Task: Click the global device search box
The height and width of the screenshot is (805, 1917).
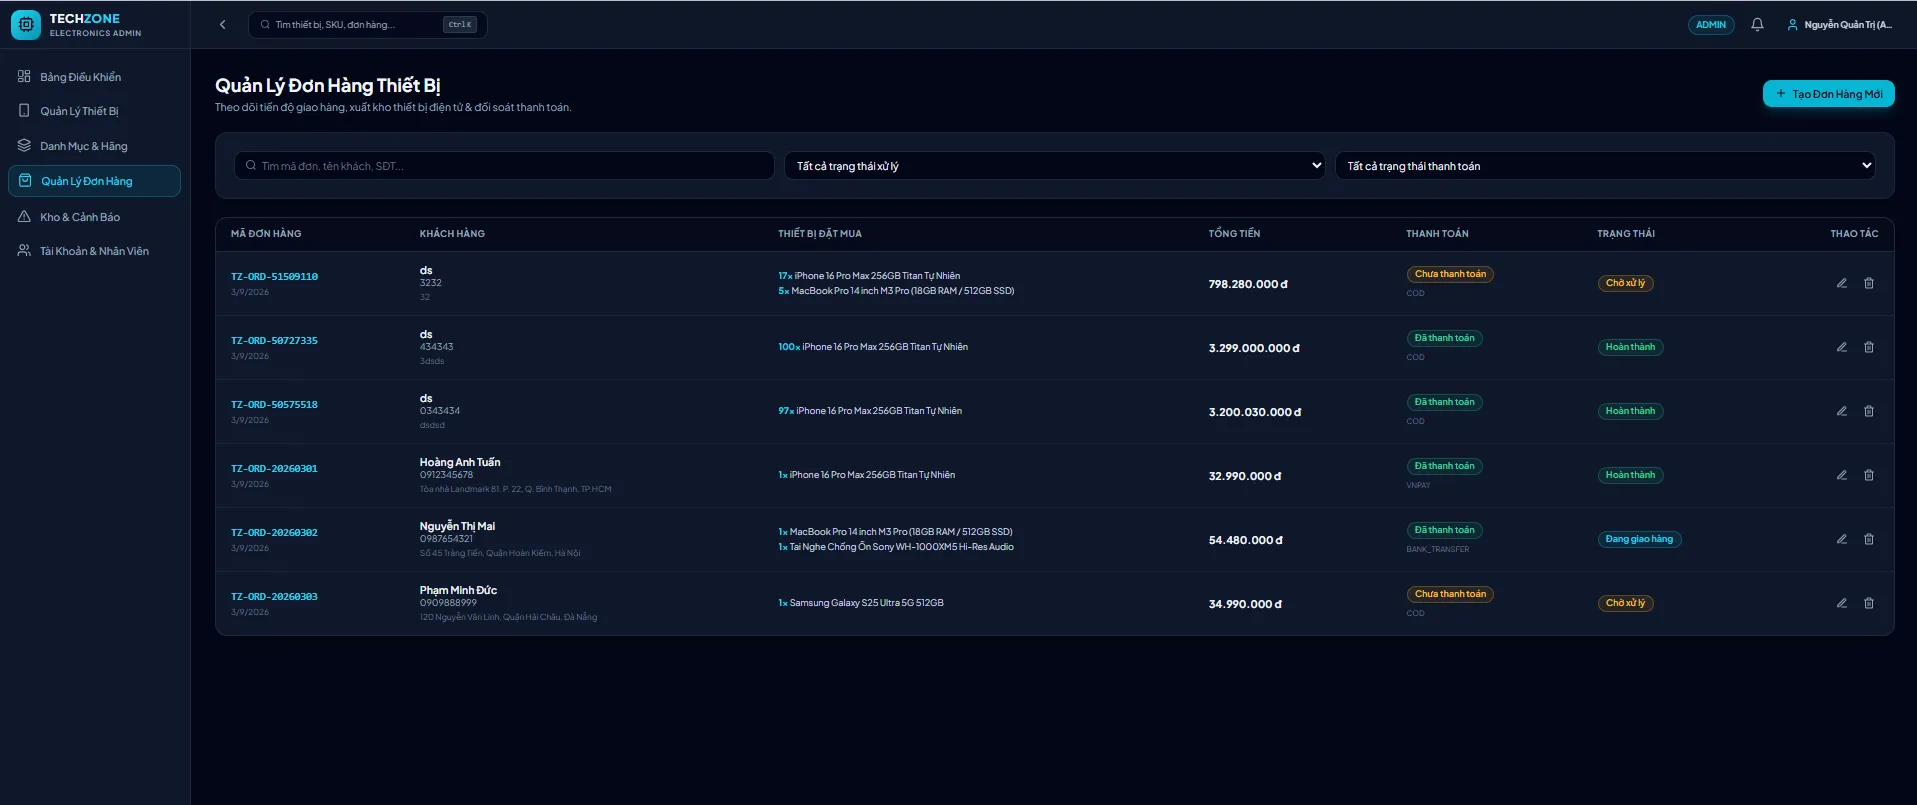Action: tap(367, 25)
